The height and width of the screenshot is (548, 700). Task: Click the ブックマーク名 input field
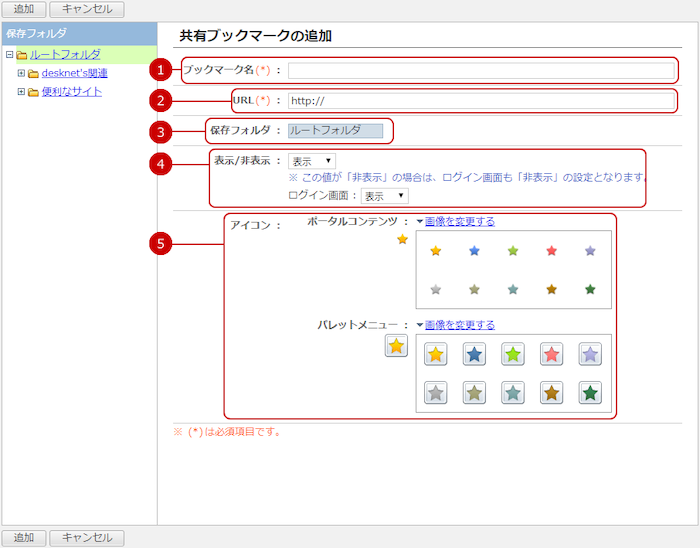(481, 71)
